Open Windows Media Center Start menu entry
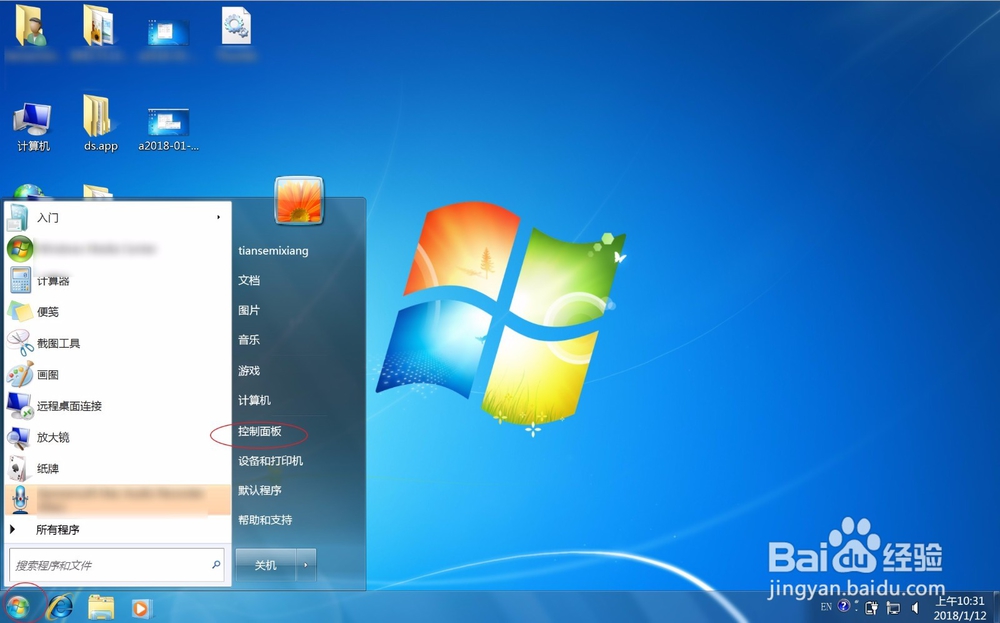Screen dimensions: 1000x623 coord(117,249)
